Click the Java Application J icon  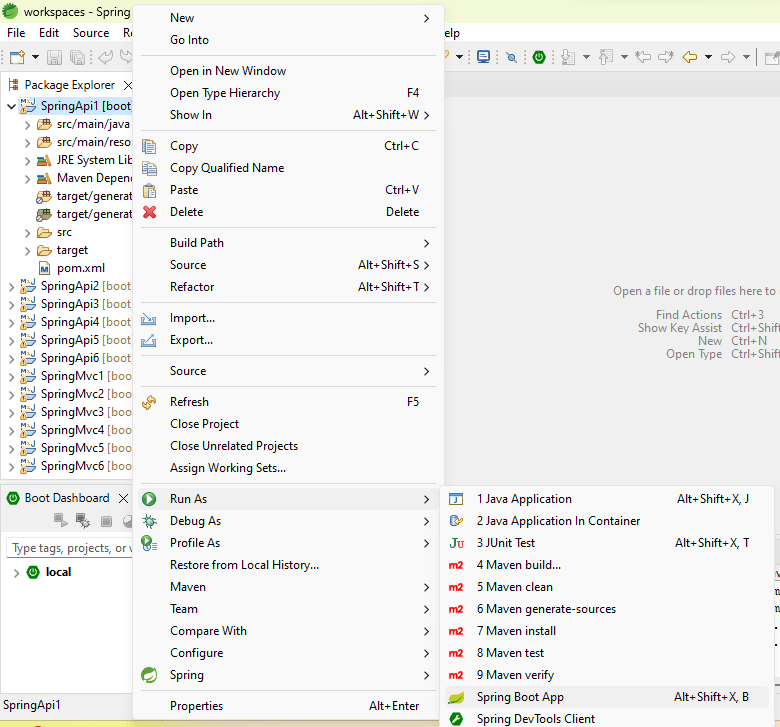[456, 499]
